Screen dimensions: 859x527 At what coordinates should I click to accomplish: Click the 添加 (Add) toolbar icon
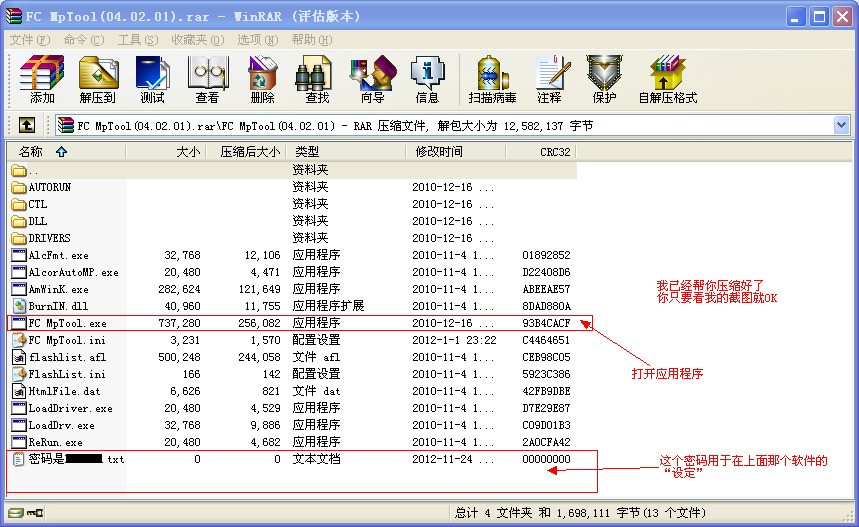pyautogui.click(x=42, y=79)
